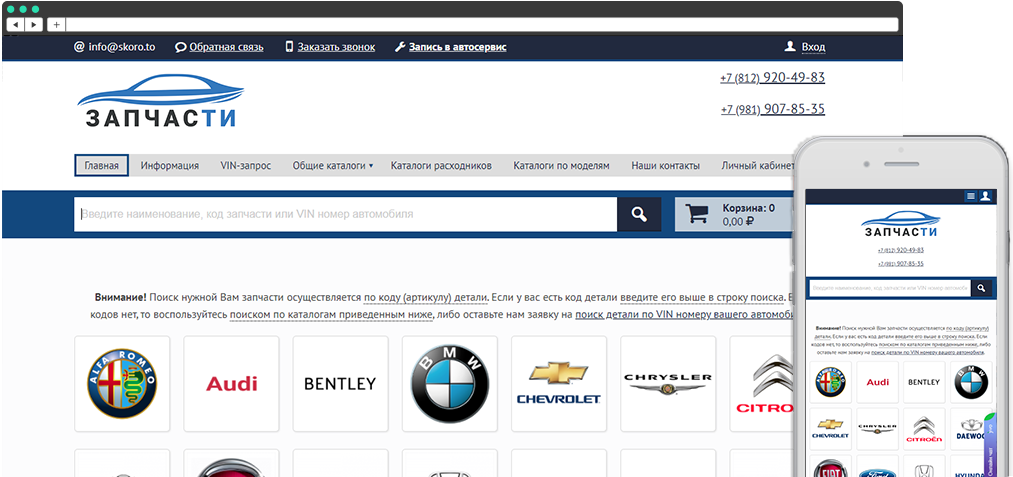The image size is (1013, 477).
Task: Tap the search field in the phone view
Action: [x=890, y=288]
